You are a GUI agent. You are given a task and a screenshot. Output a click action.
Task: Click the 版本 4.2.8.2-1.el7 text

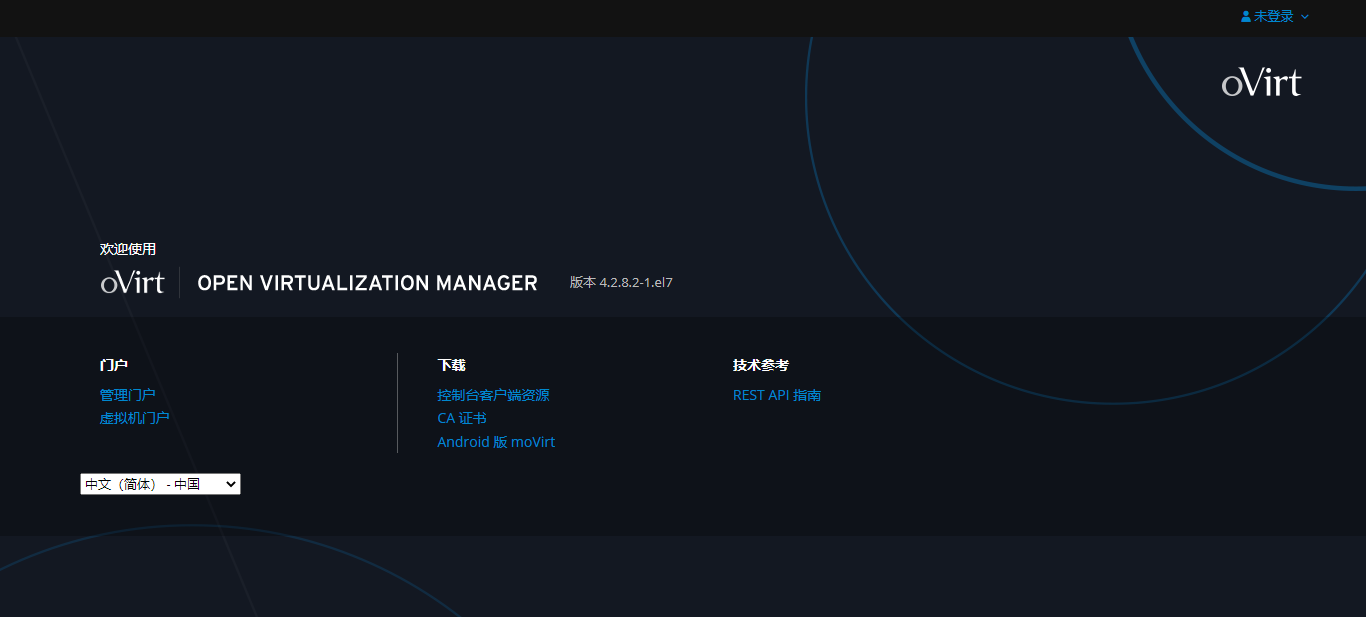click(x=621, y=283)
